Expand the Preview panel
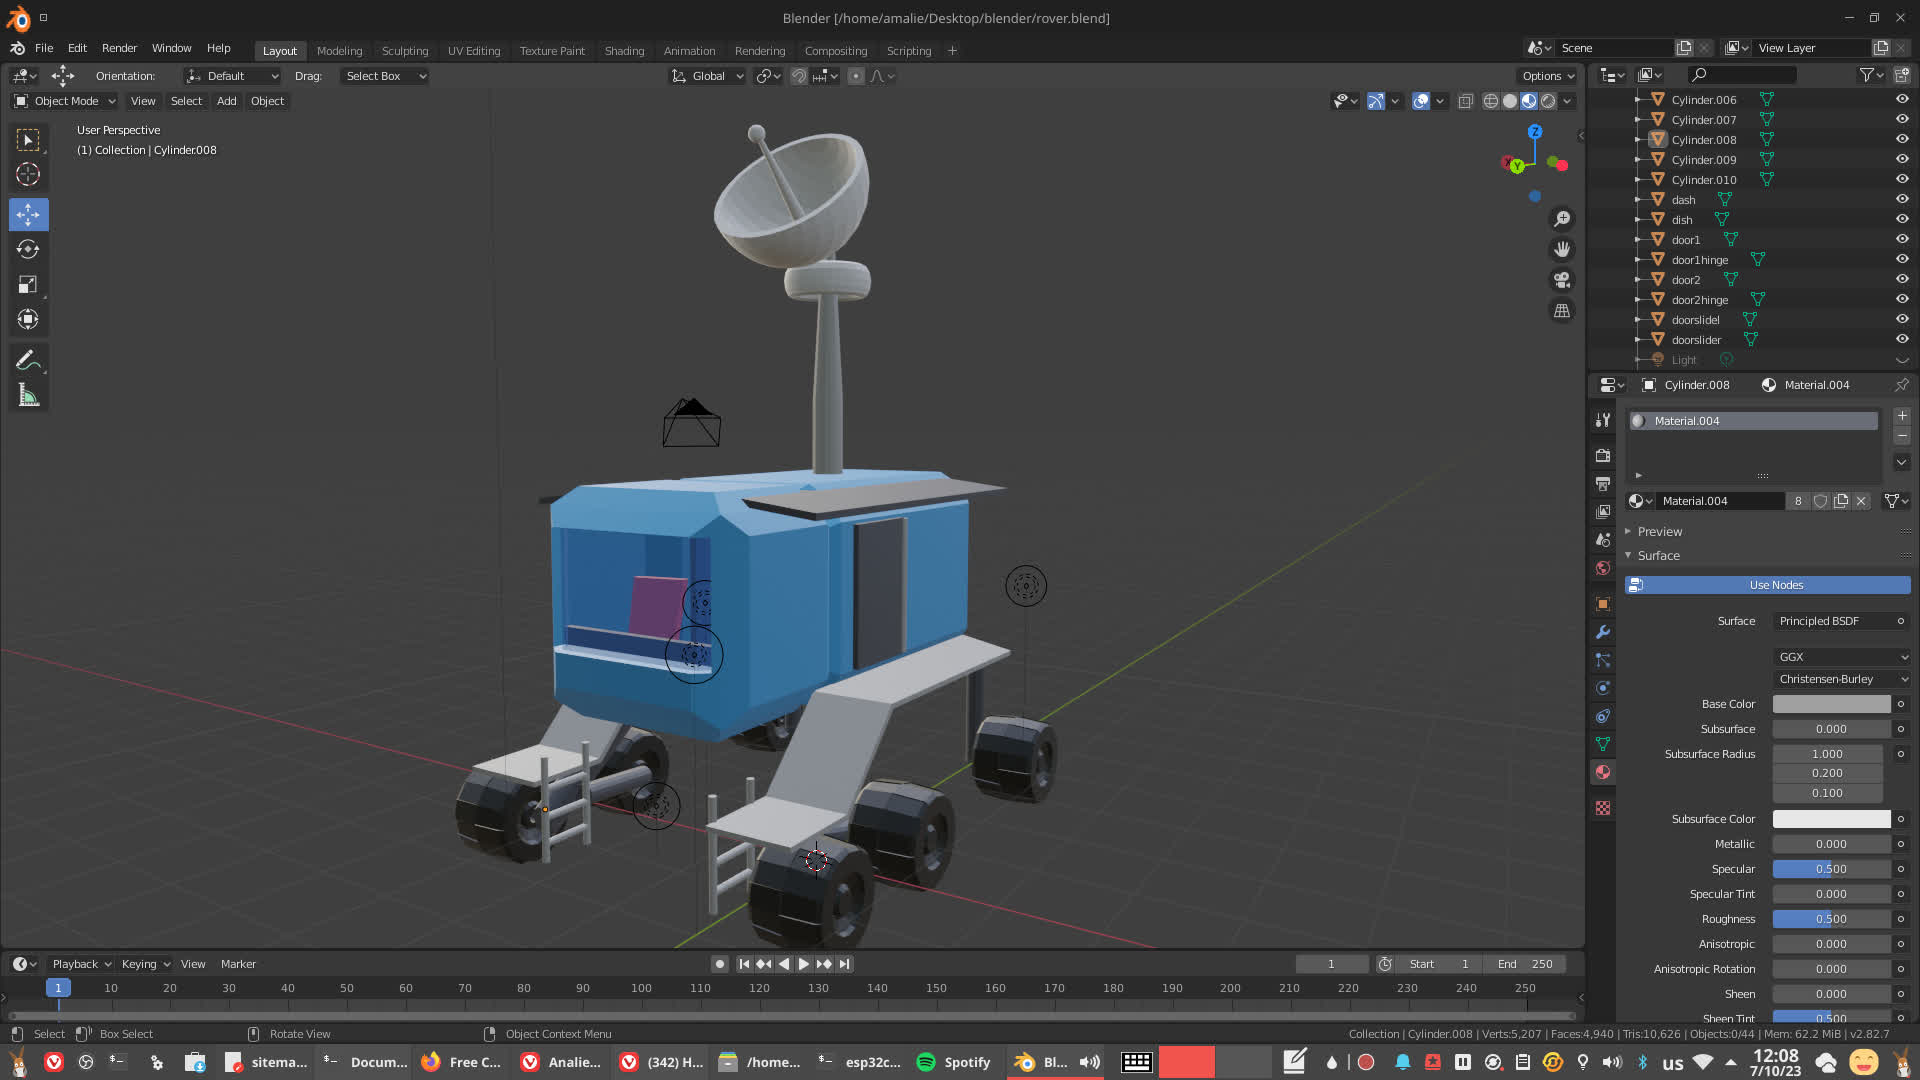Screen dimensions: 1920x1080 coord(1660,532)
